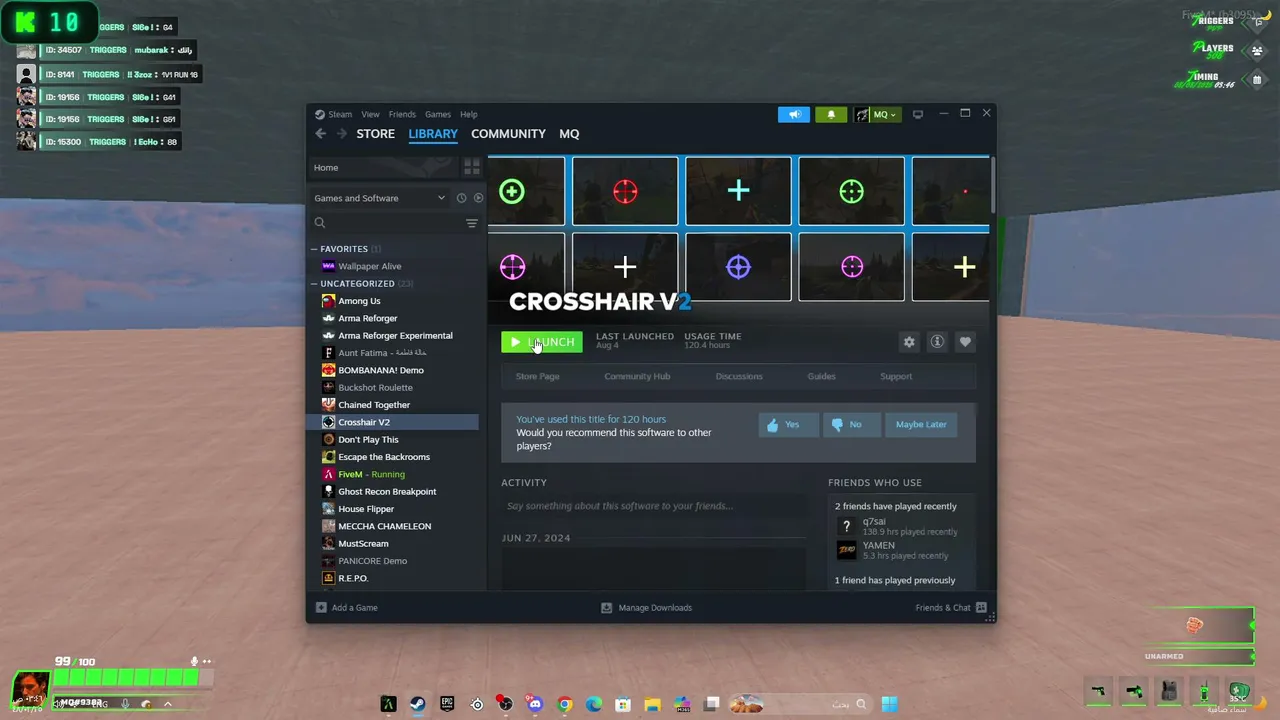Open advanced filter options icon

point(472,223)
